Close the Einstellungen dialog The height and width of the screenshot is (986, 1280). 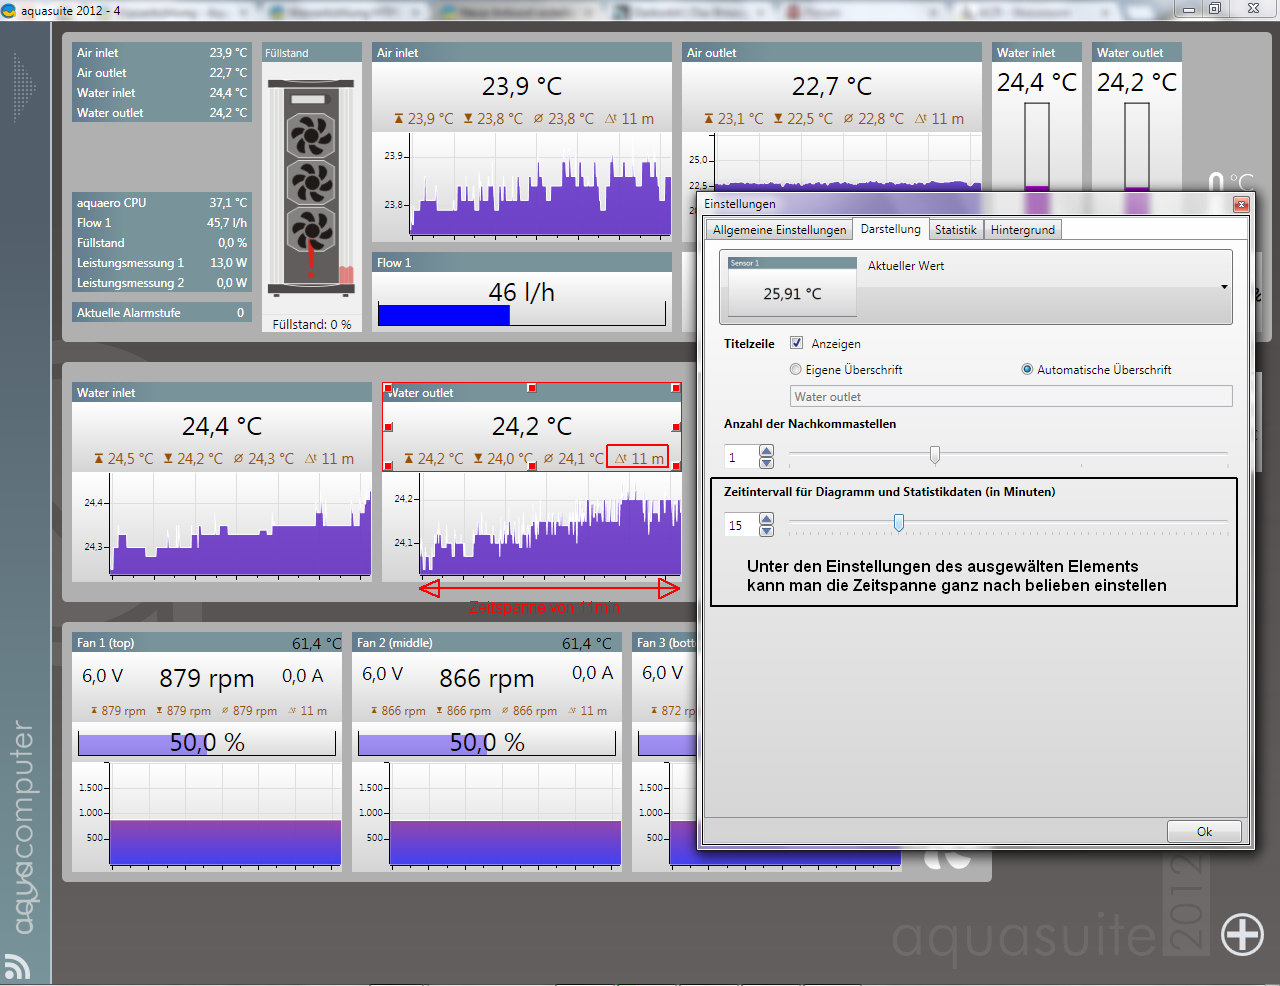1240,204
